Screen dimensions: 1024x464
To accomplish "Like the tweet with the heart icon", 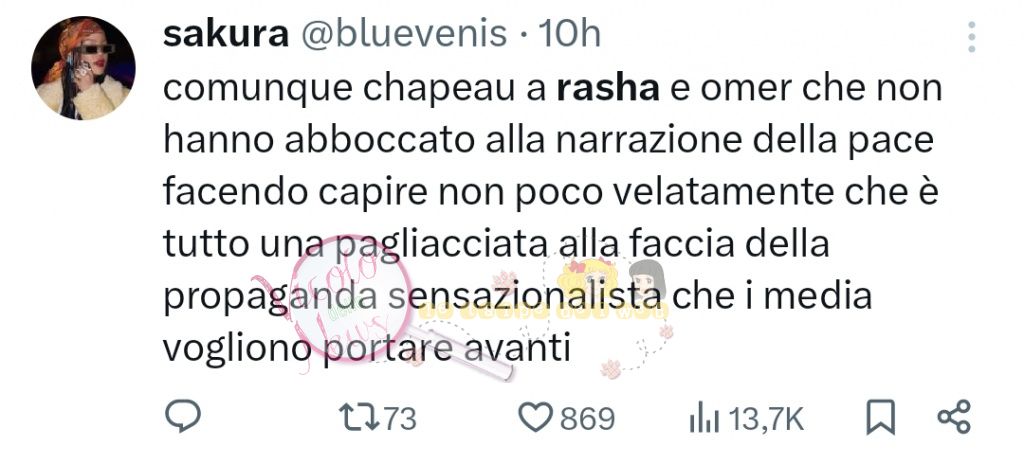I will [x=536, y=418].
